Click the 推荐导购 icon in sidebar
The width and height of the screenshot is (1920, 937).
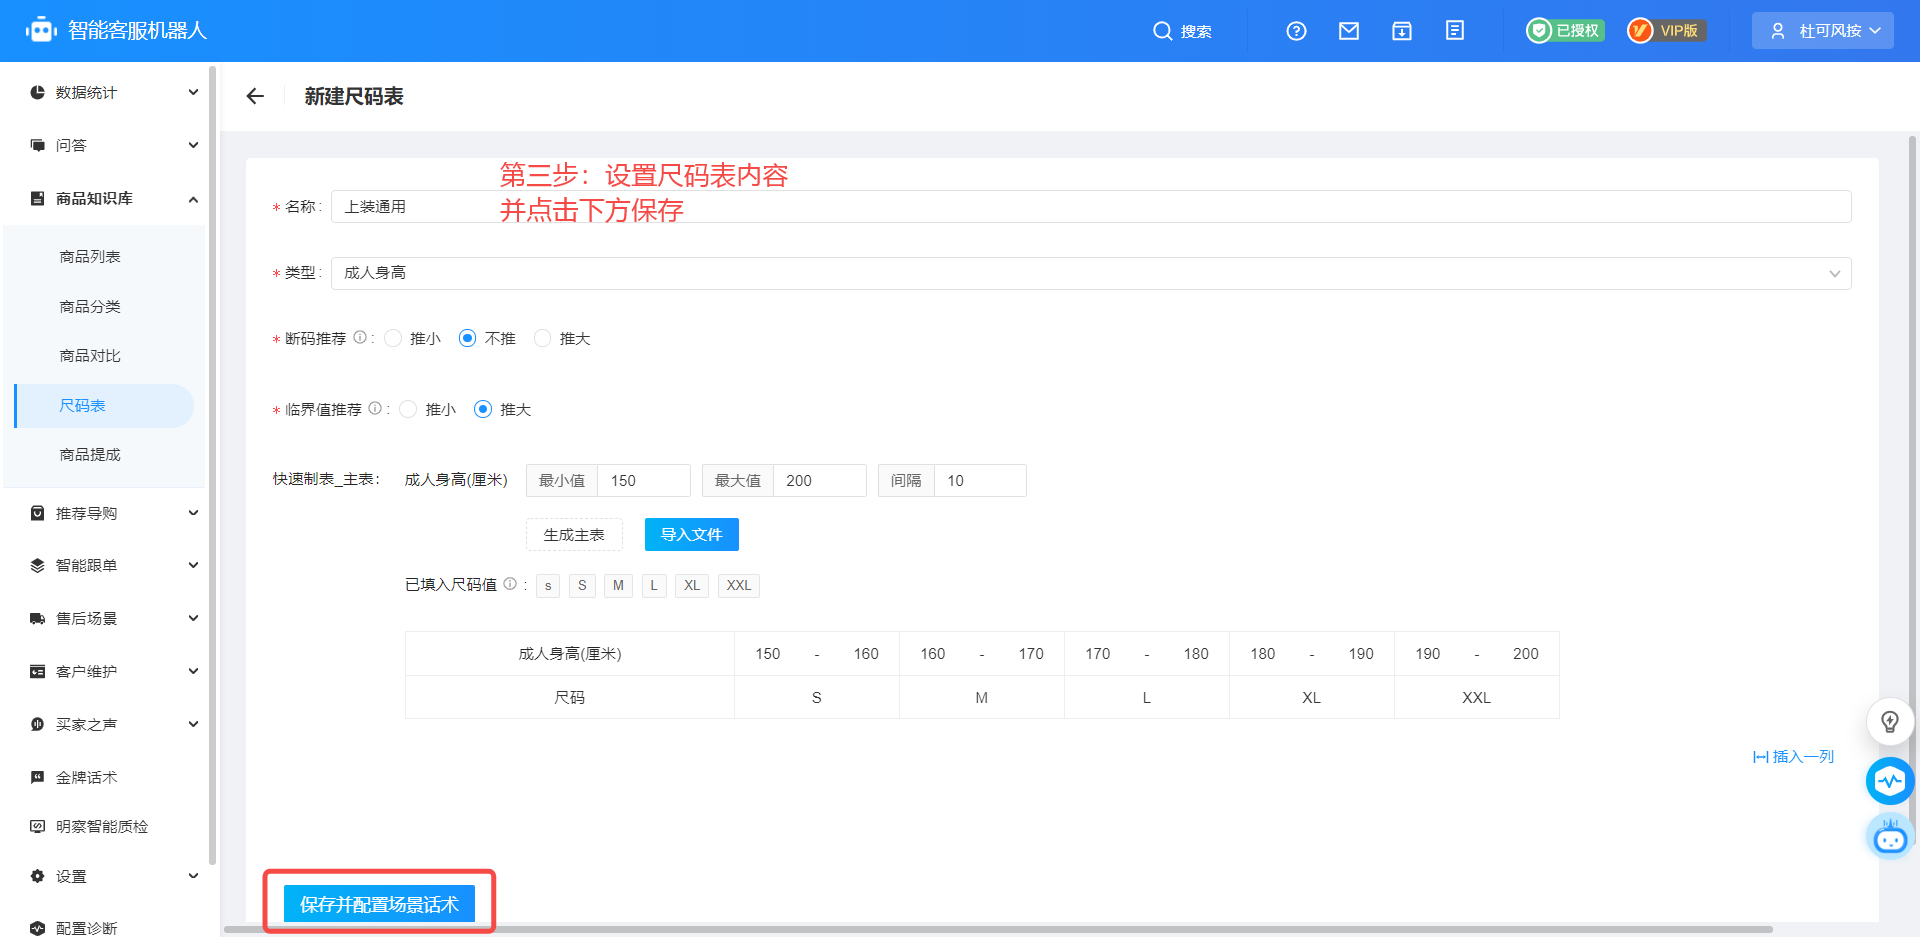(37, 513)
